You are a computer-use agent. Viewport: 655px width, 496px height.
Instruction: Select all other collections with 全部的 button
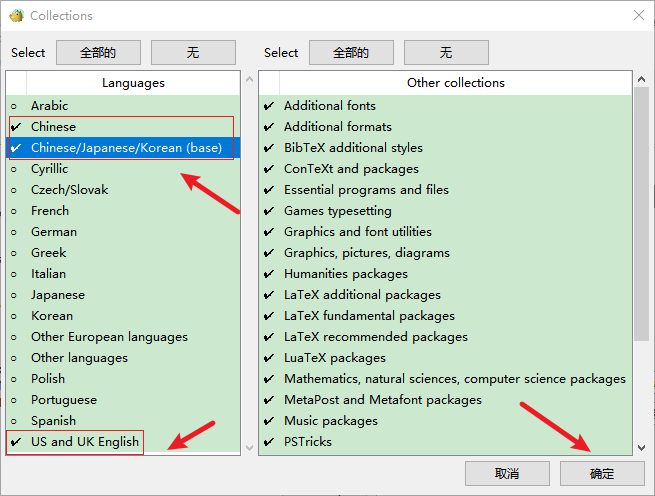(351, 53)
